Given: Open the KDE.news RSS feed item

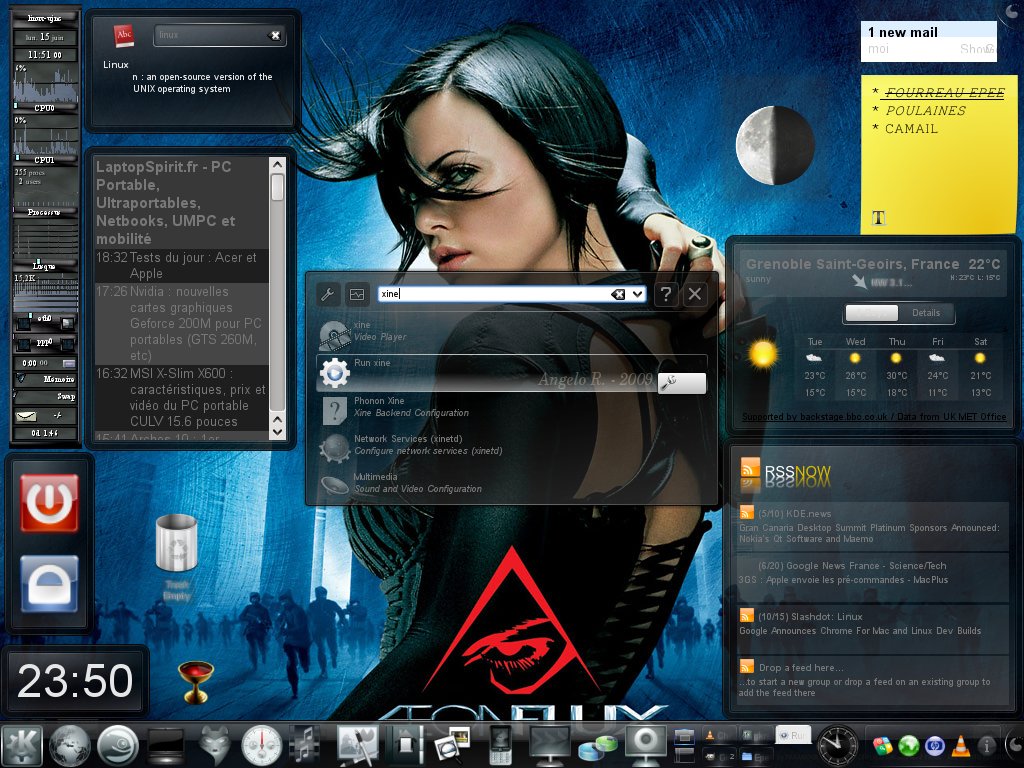Looking at the screenshot, I should (x=871, y=525).
